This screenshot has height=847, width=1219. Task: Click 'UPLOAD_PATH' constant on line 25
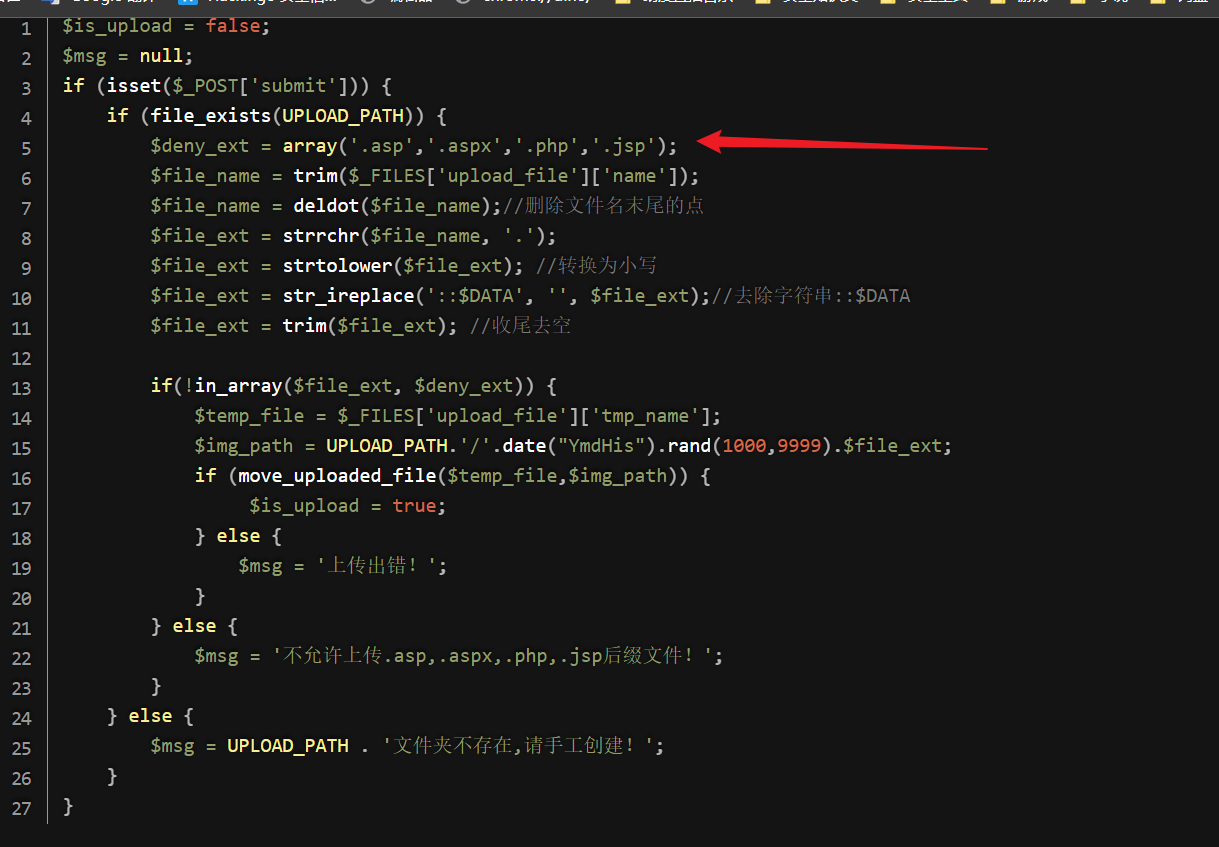pos(288,746)
